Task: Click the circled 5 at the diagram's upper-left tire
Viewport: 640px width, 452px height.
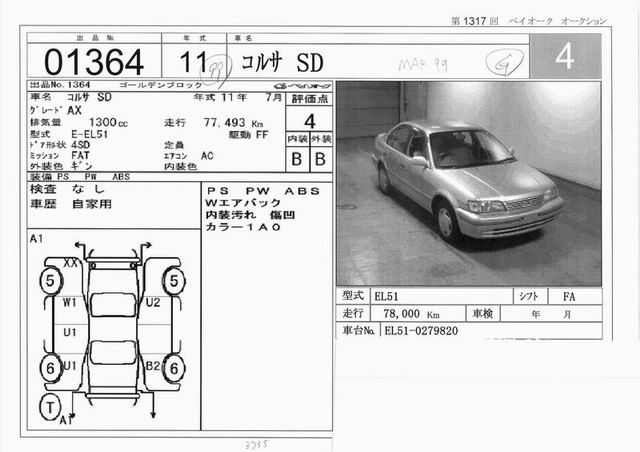Action: 48,281
